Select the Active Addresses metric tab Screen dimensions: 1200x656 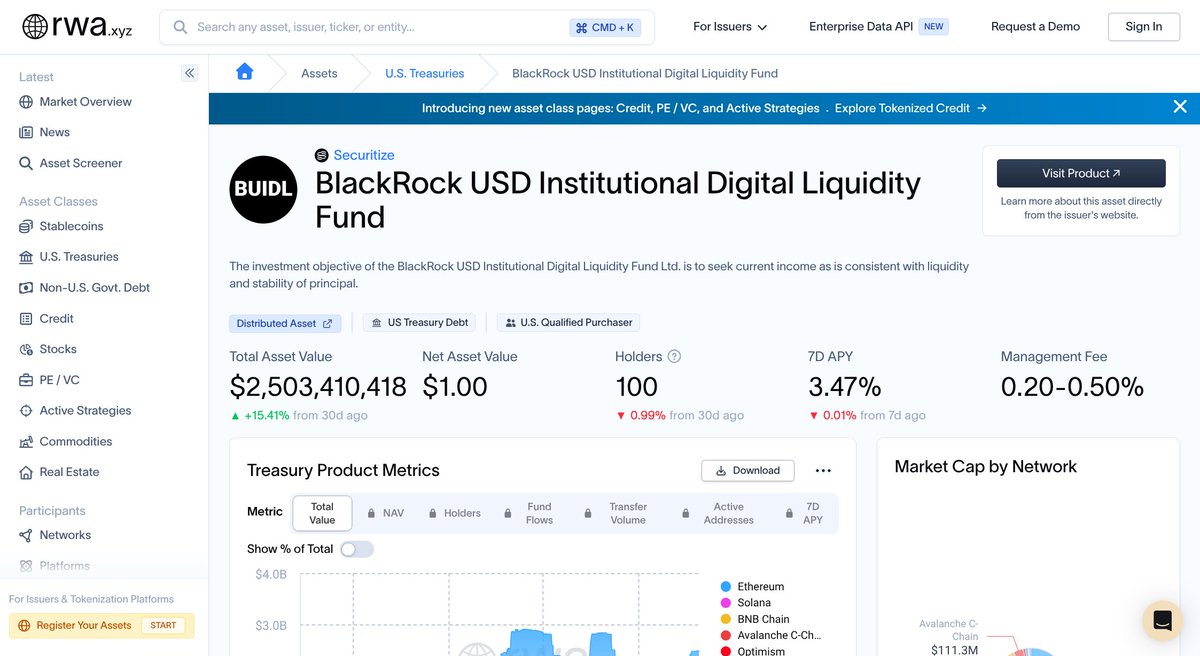pyautogui.click(x=717, y=513)
